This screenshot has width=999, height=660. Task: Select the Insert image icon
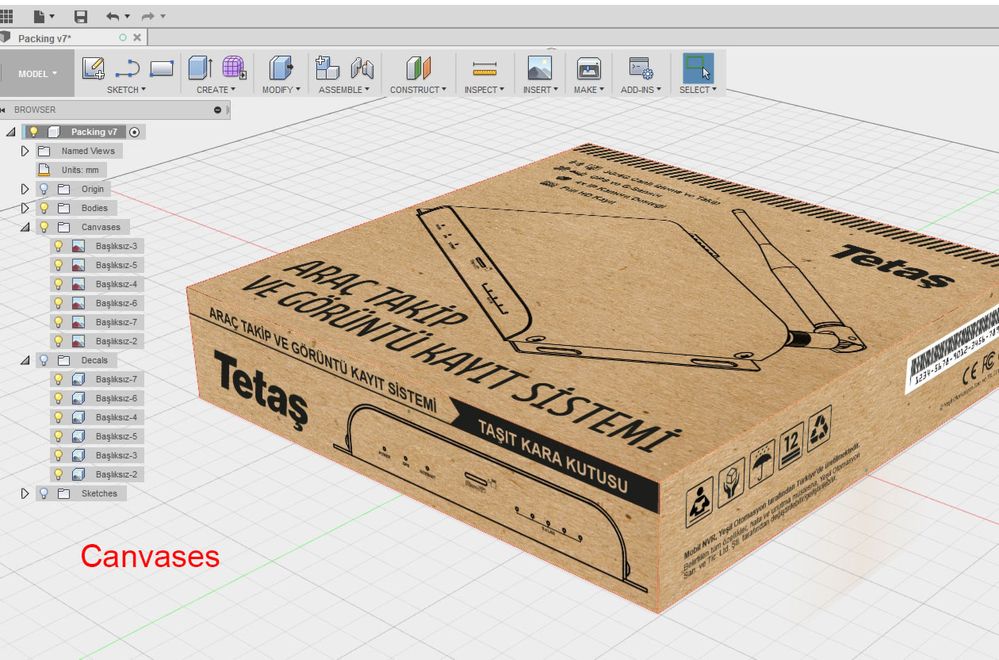pos(540,68)
